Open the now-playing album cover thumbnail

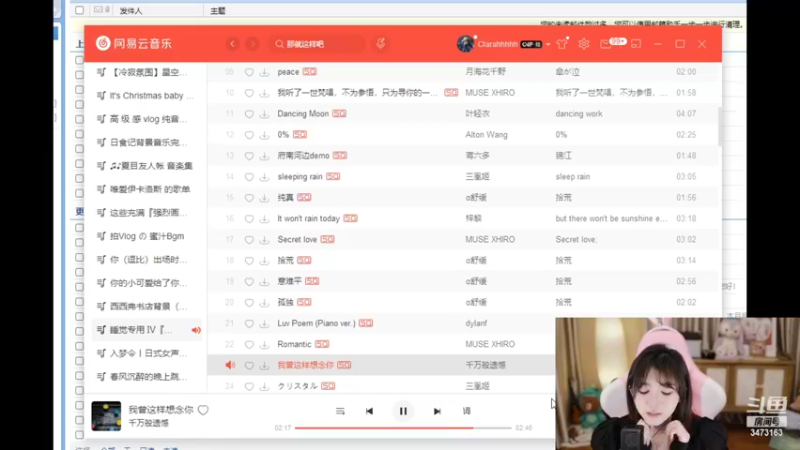pos(106,416)
